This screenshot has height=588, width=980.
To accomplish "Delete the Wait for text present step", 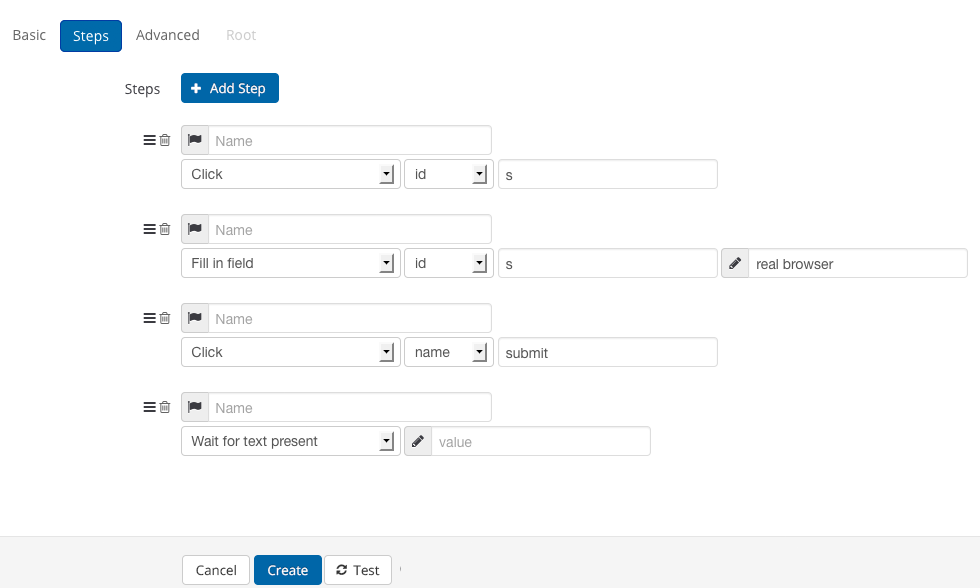I will [x=164, y=407].
